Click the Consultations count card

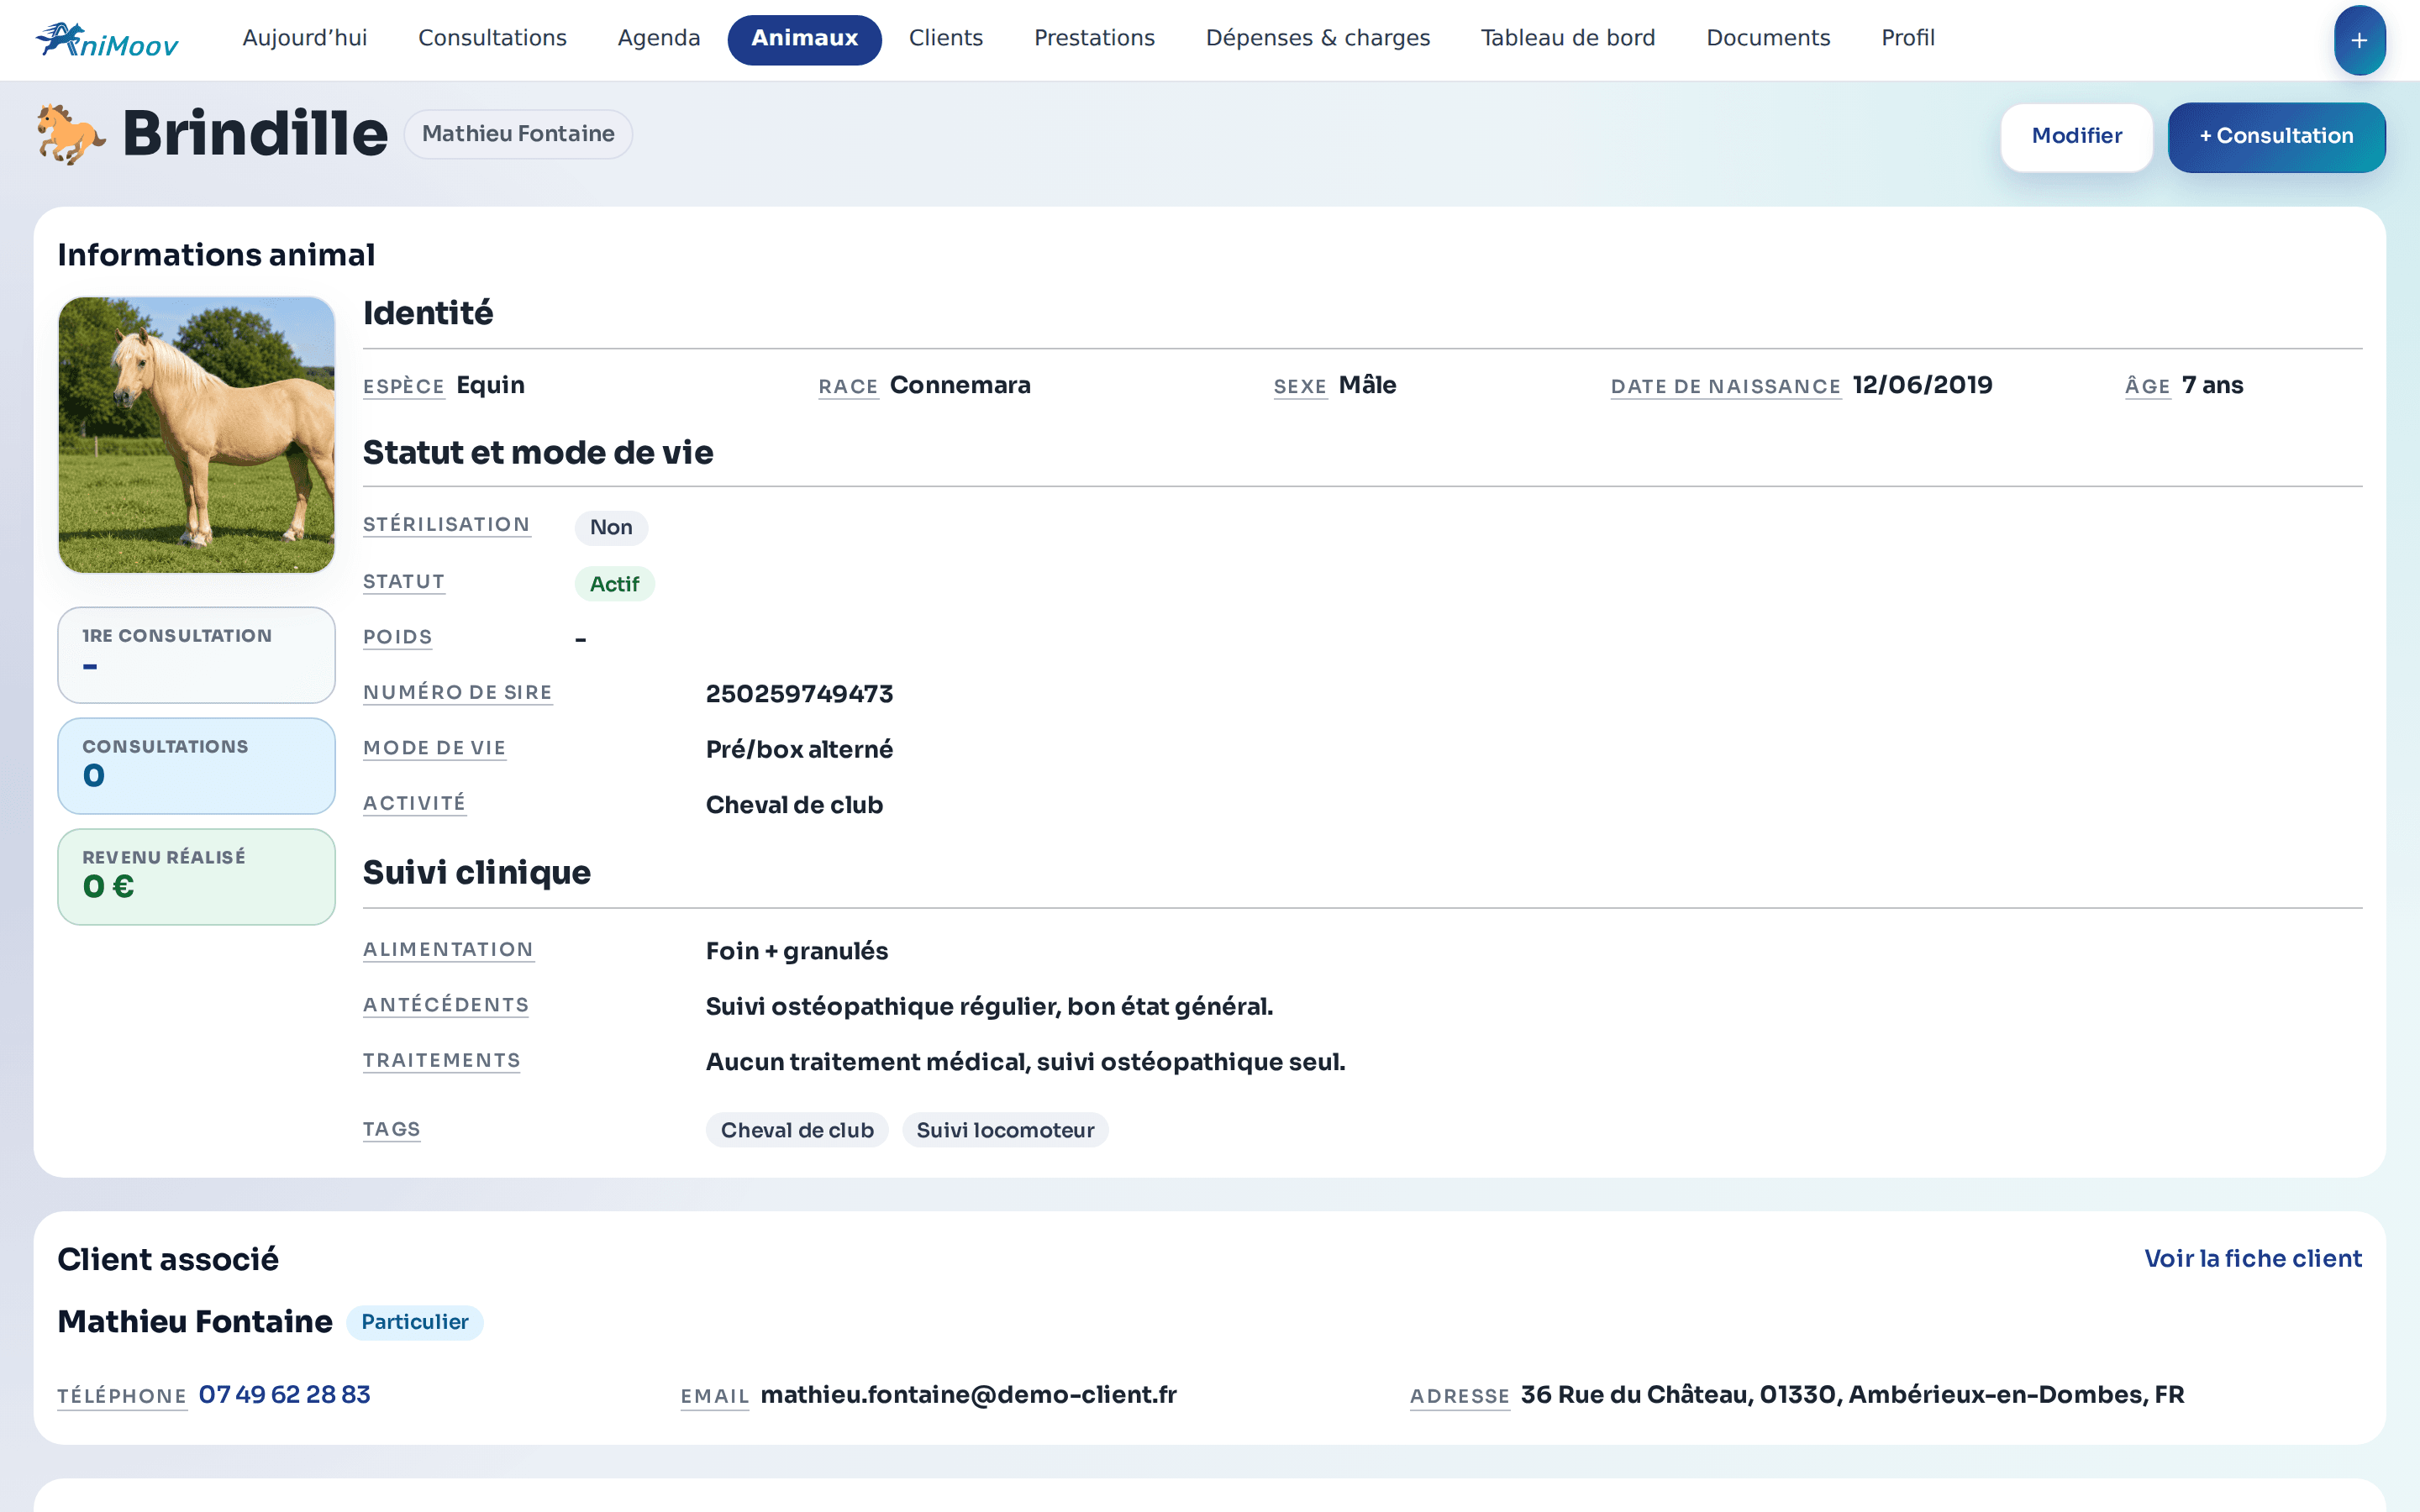tap(196, 766)
